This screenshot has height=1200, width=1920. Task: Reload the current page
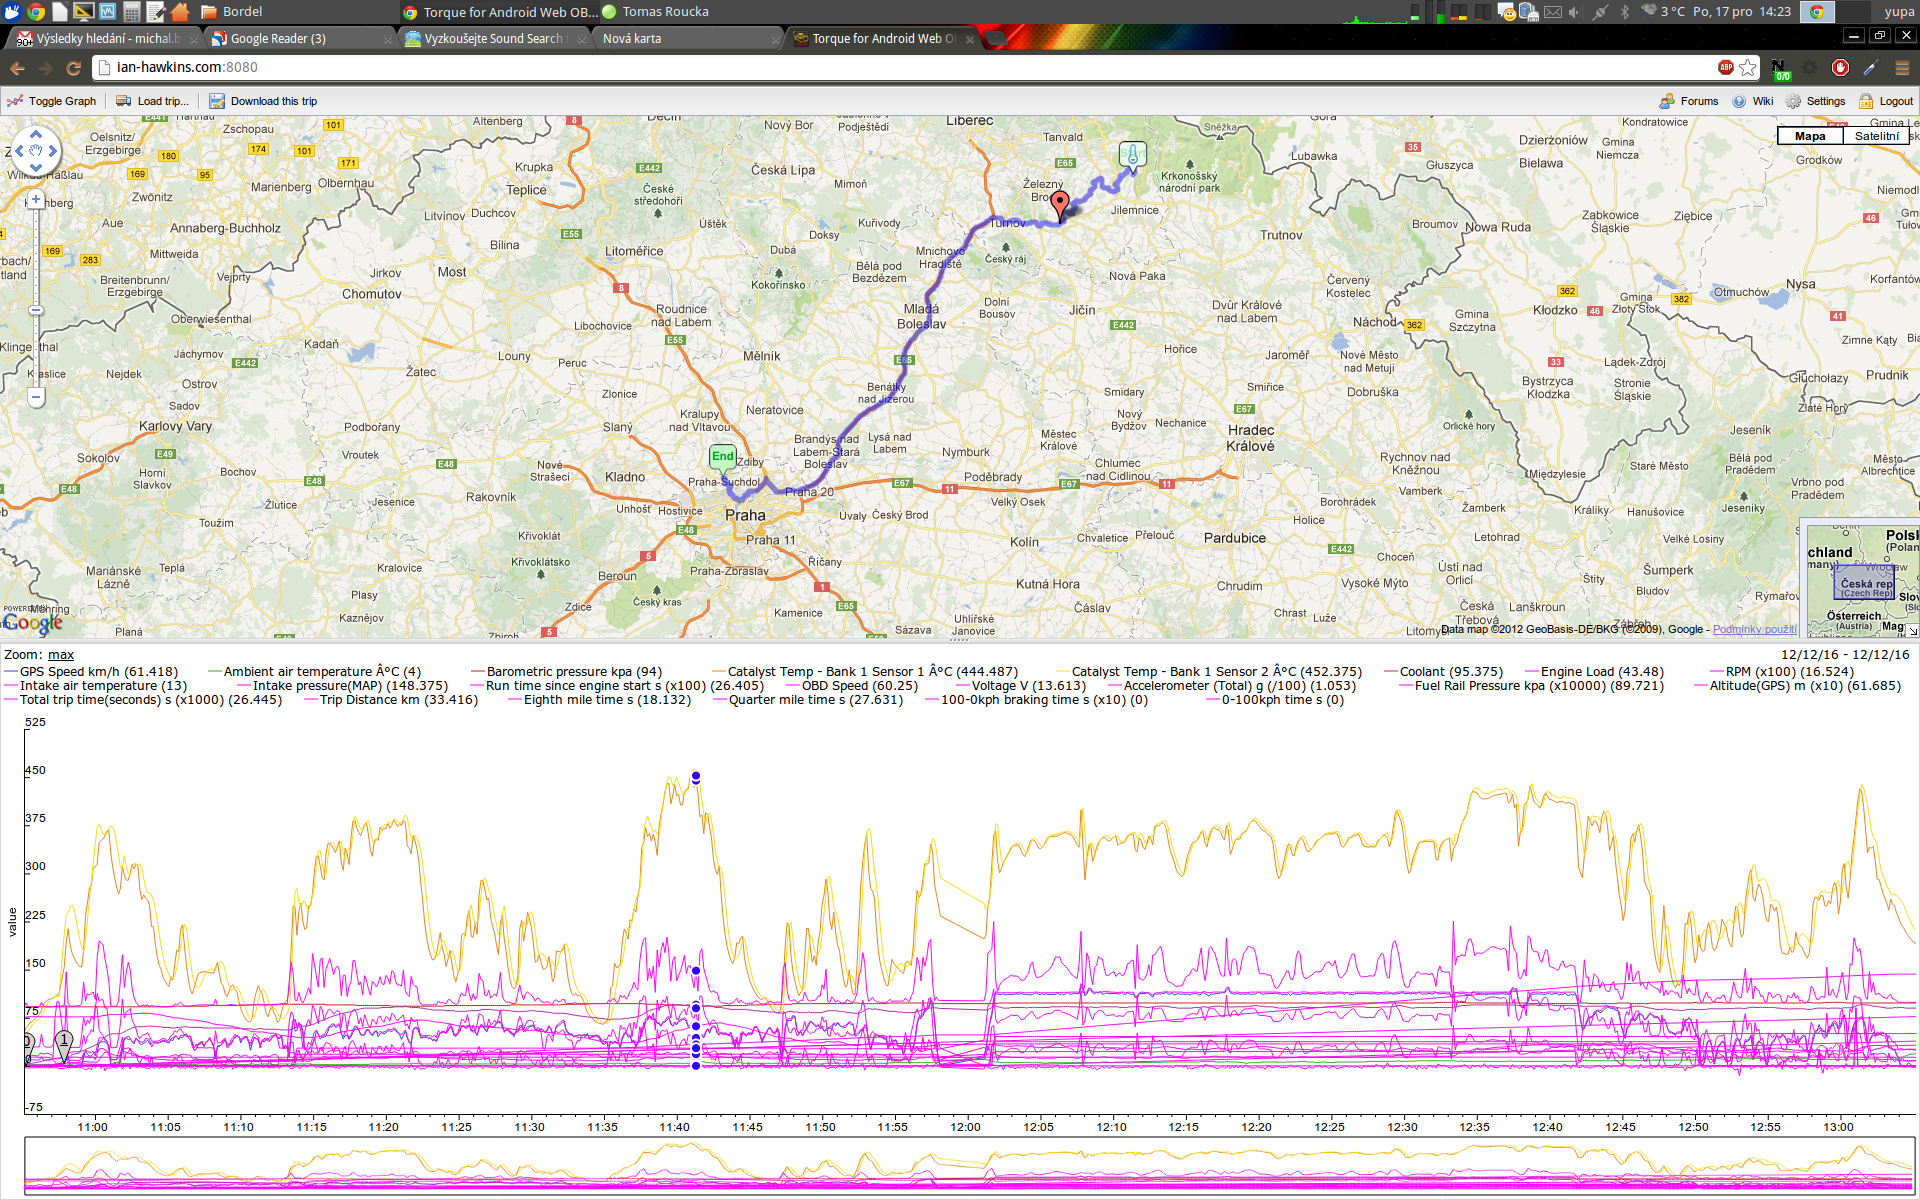pyautogui.click(x=73, y=68)
